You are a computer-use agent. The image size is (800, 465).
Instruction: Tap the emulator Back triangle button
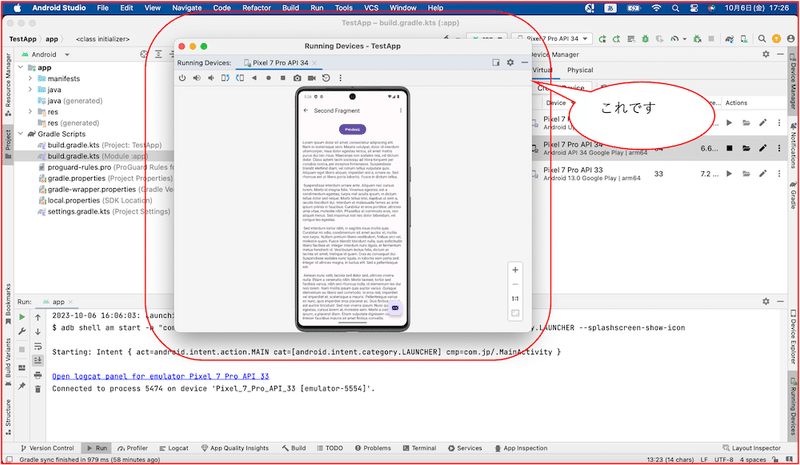(x=254, y=78)
